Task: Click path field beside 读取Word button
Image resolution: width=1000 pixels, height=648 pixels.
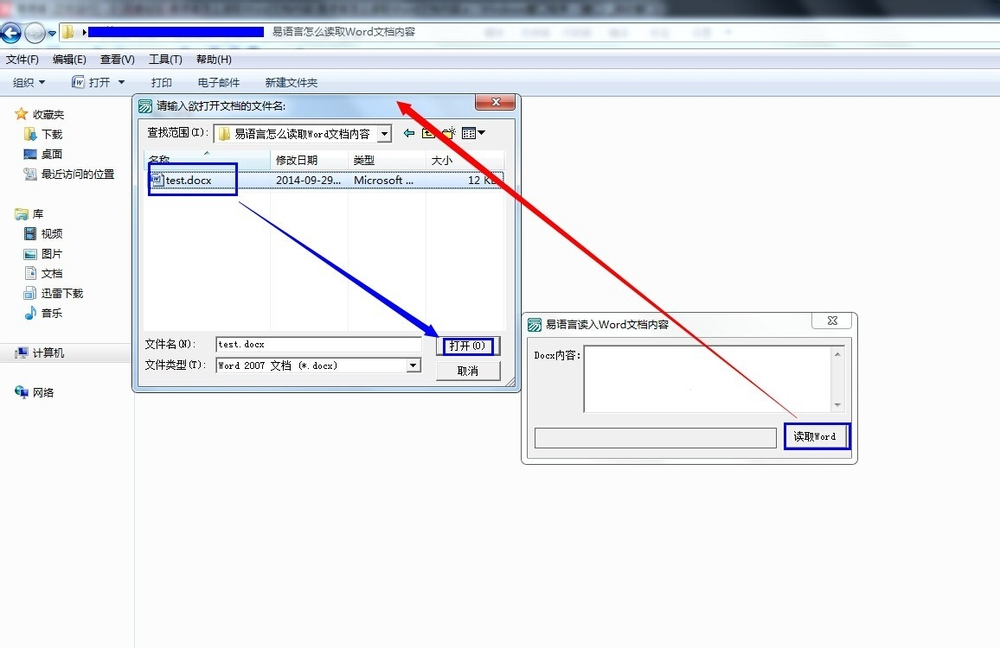Action: click(x=656, y=438)
